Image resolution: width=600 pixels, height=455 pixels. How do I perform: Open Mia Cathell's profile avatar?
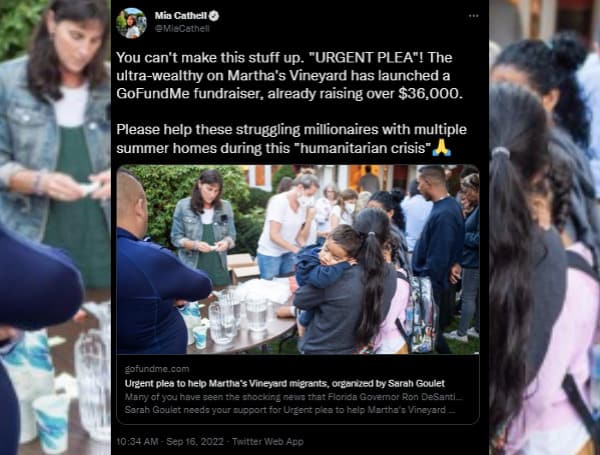coord(131,23)
